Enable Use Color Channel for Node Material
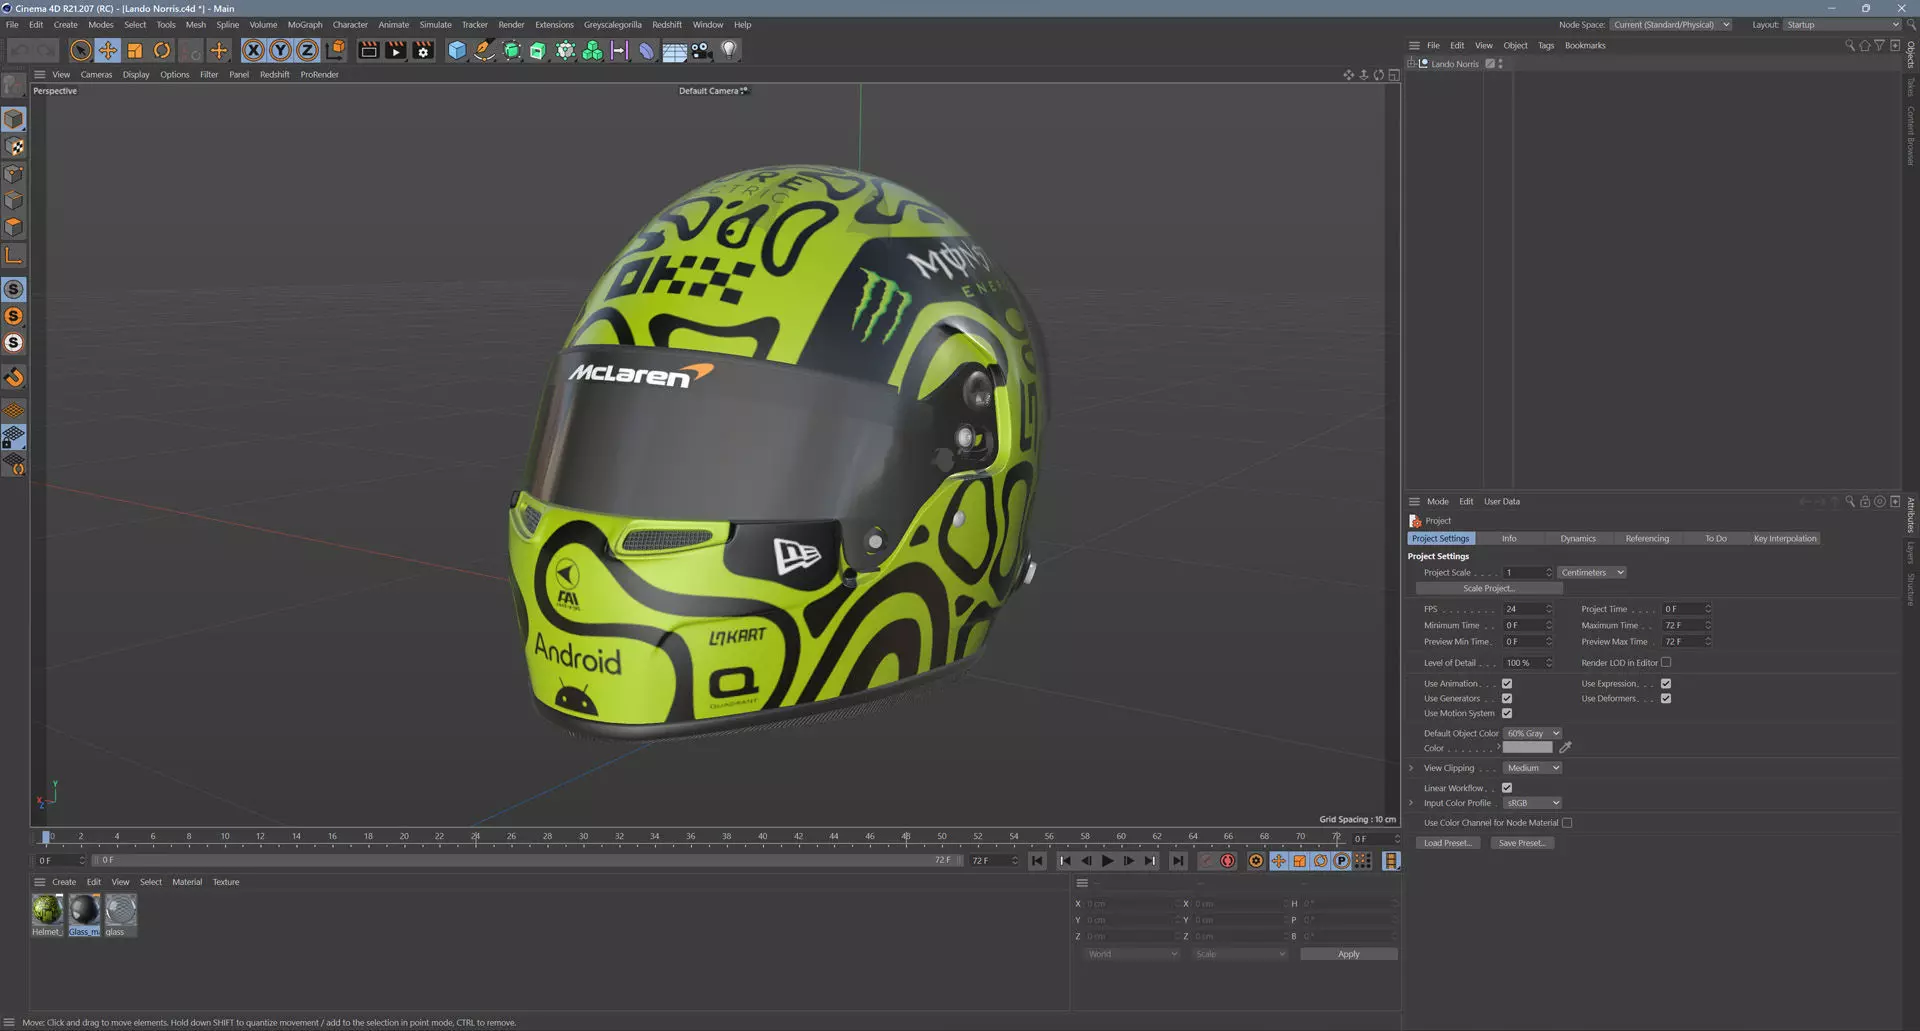1920x1031 pixels. (x=1567, y=823)
